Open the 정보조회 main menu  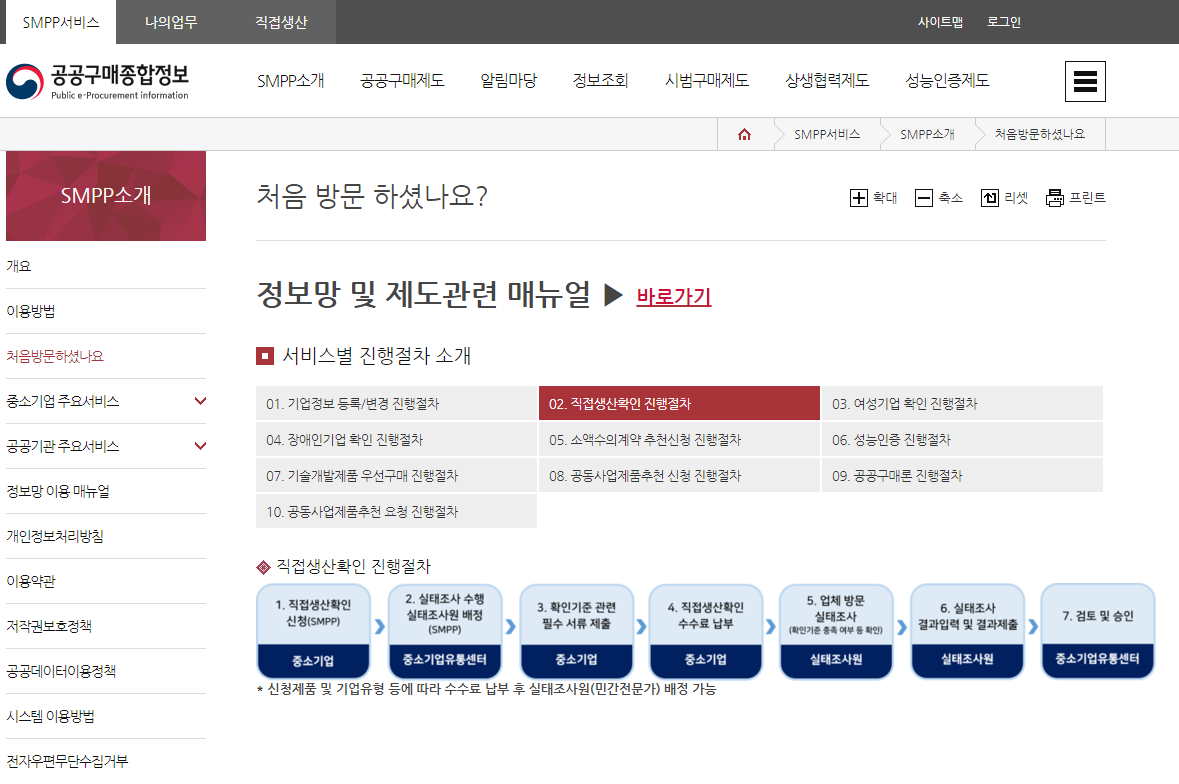600,80
